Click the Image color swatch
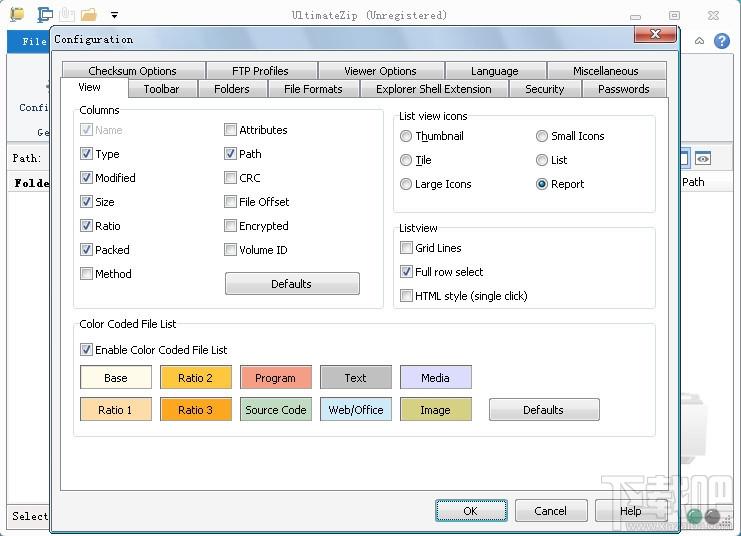This screenshot has height=536, width=741. [436, 410]
